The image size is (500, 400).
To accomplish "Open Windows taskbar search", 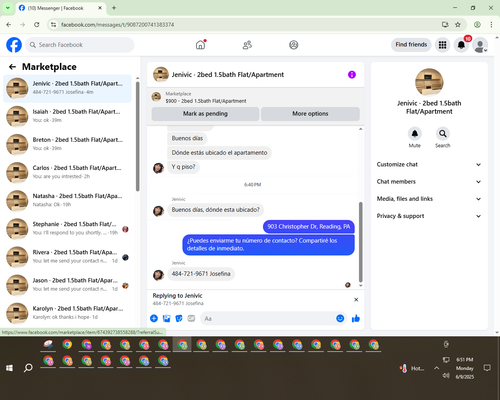I will [28, 368].
